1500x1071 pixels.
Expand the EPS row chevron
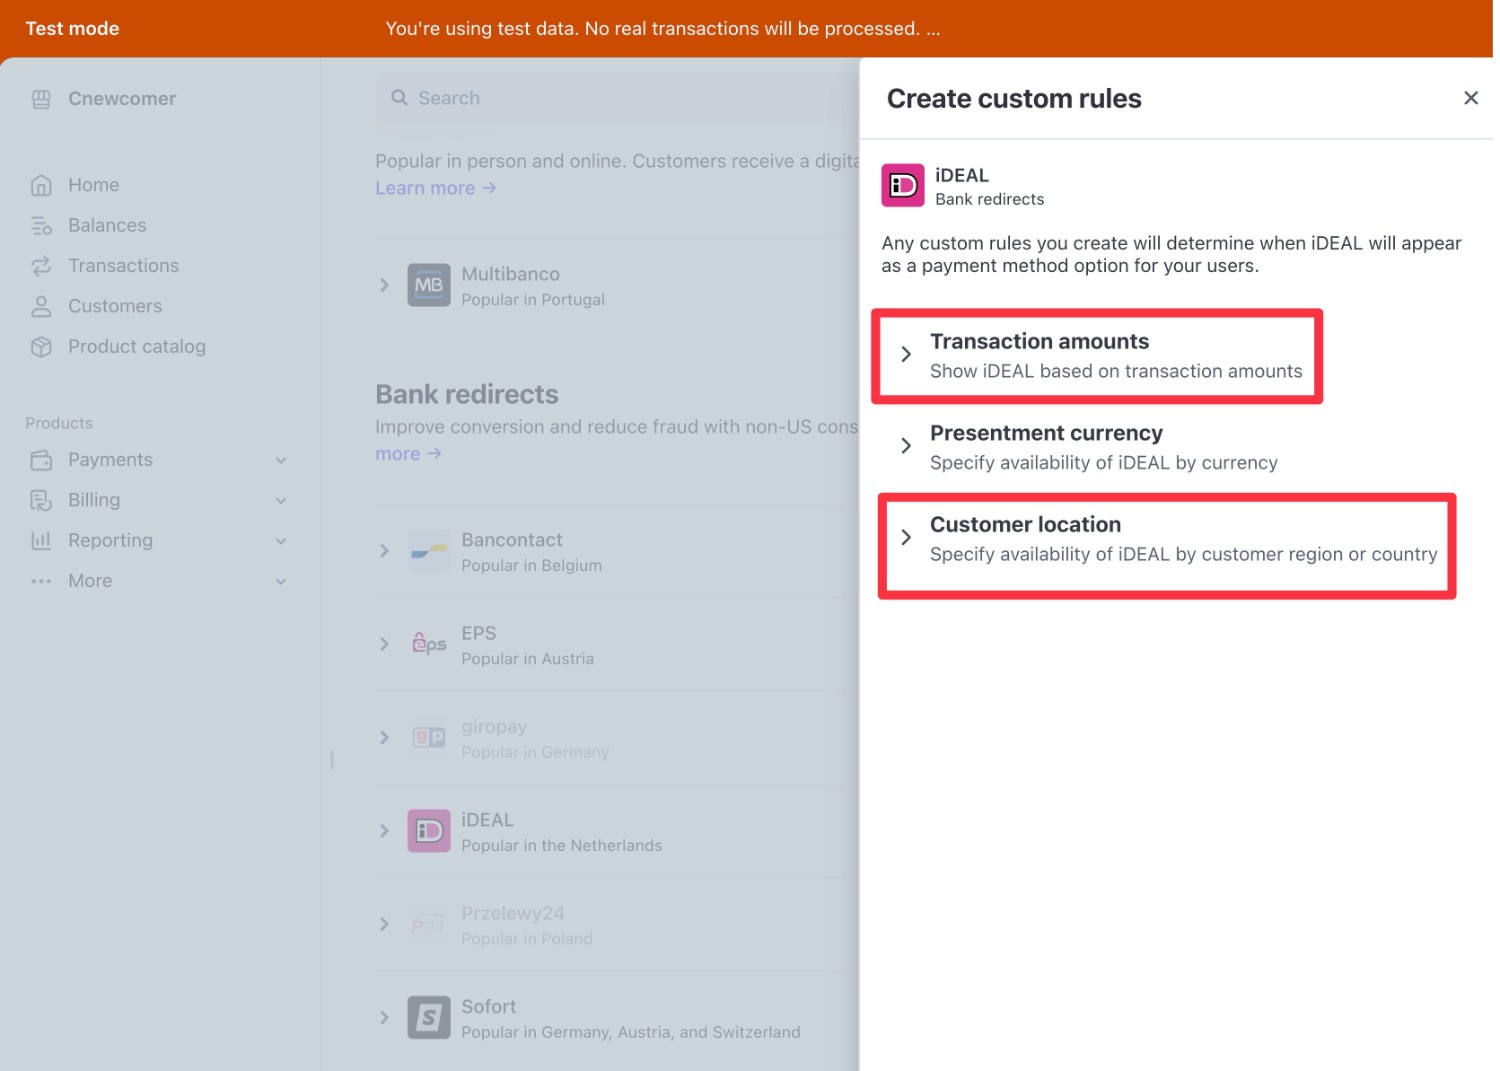[x=384, y=644]
